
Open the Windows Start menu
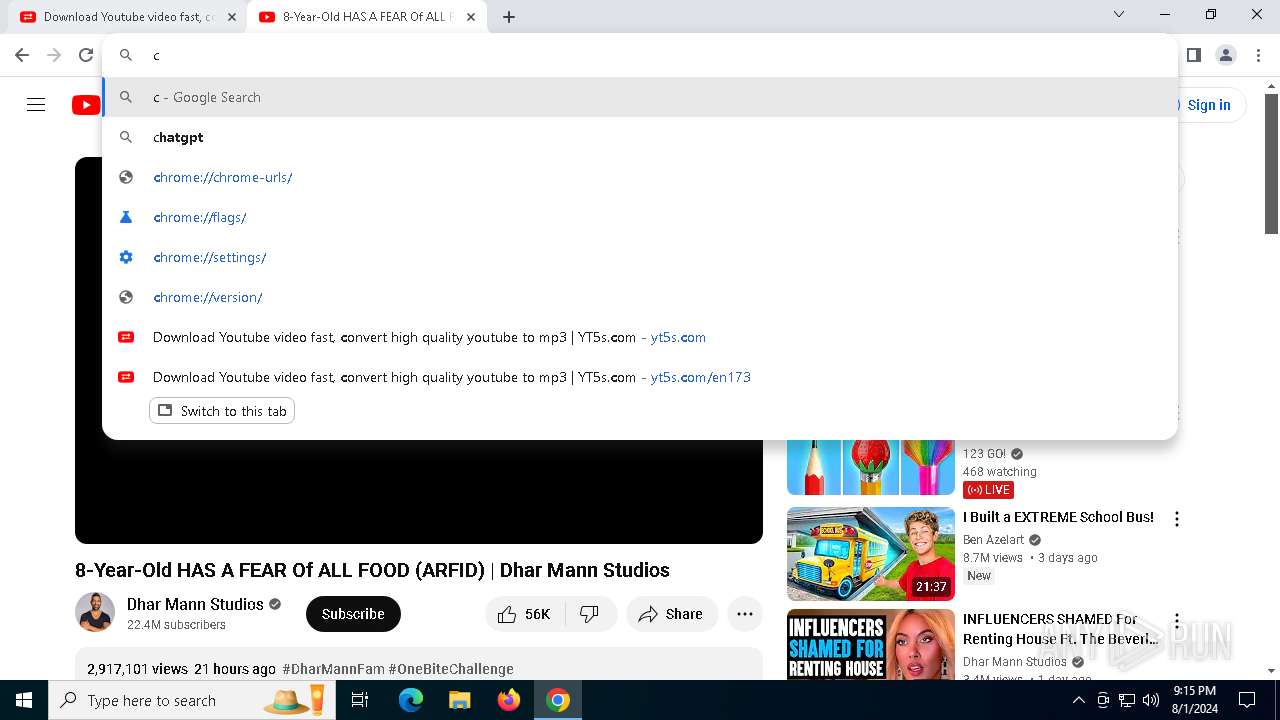[24, 700]
